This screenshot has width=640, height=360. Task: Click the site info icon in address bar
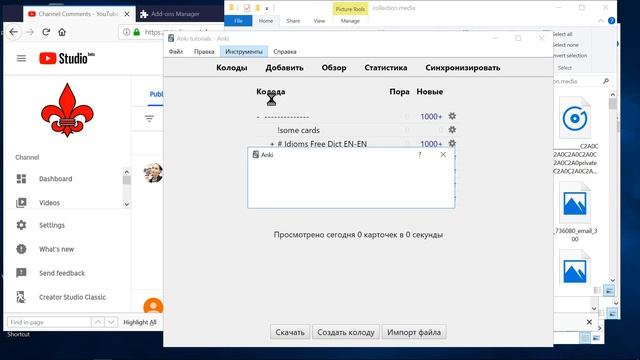(127, 32)
